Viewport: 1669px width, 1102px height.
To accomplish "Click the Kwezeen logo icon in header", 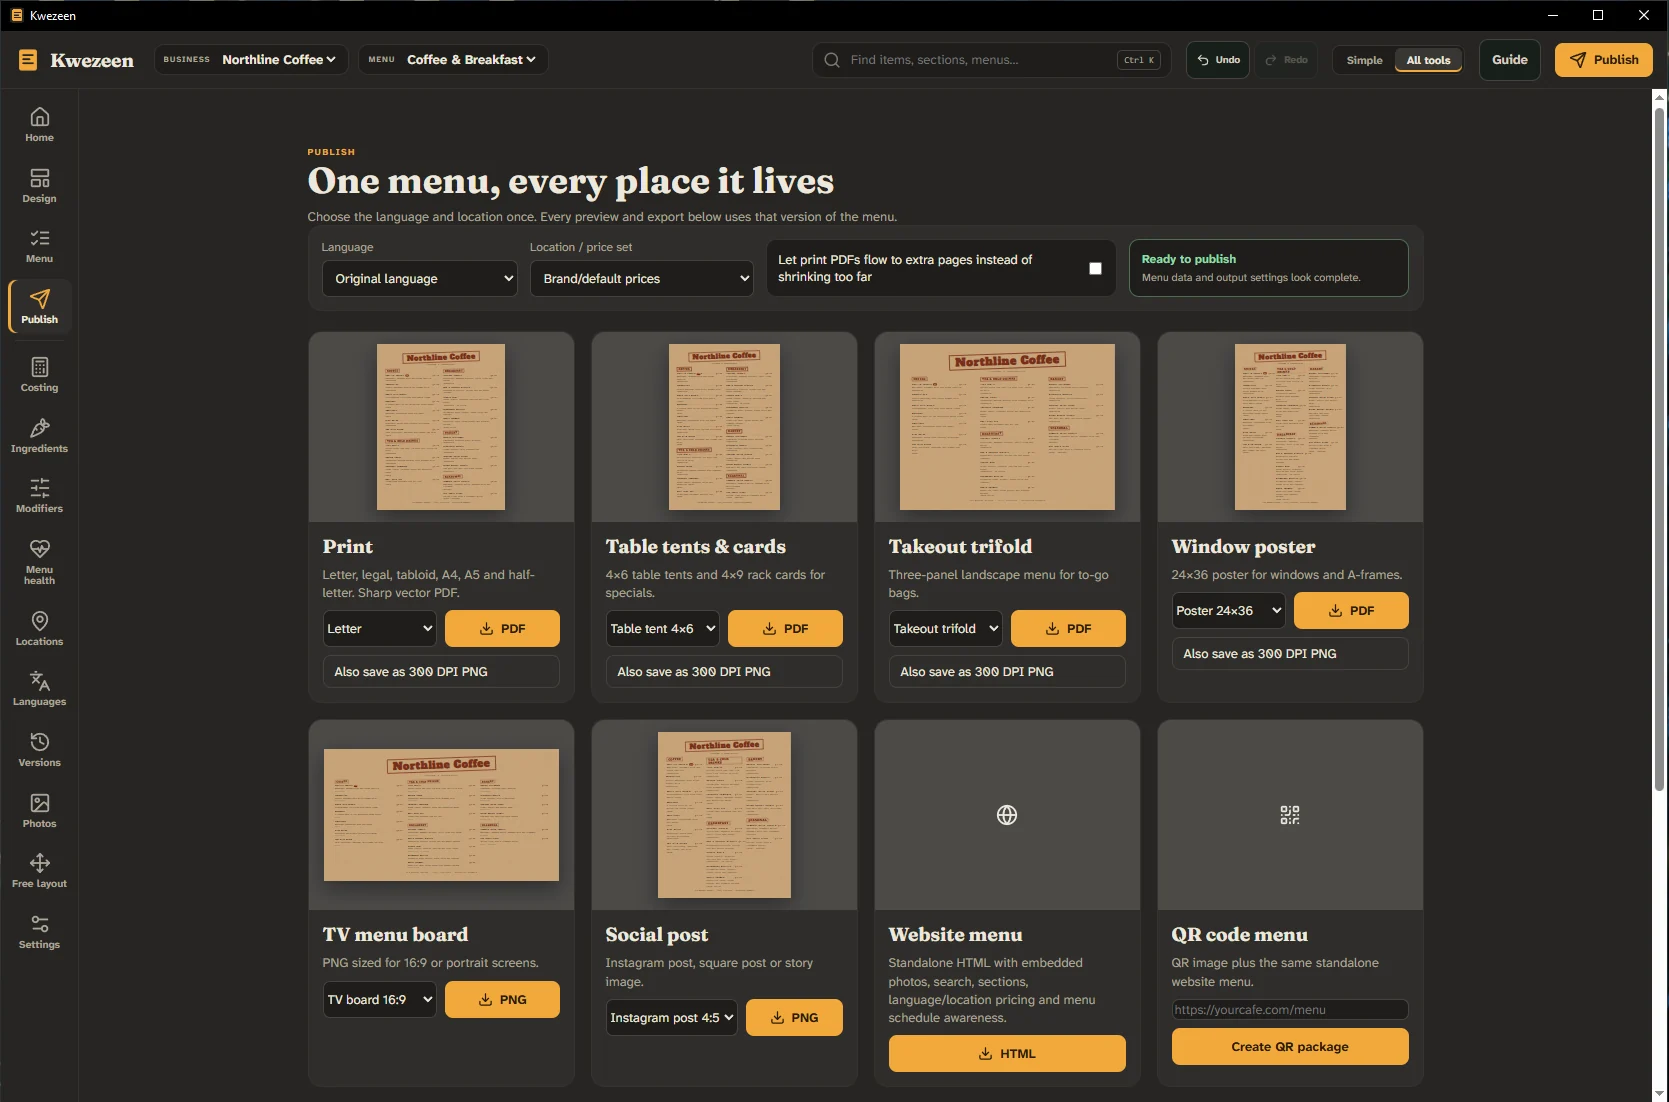I will coord(28,60).
